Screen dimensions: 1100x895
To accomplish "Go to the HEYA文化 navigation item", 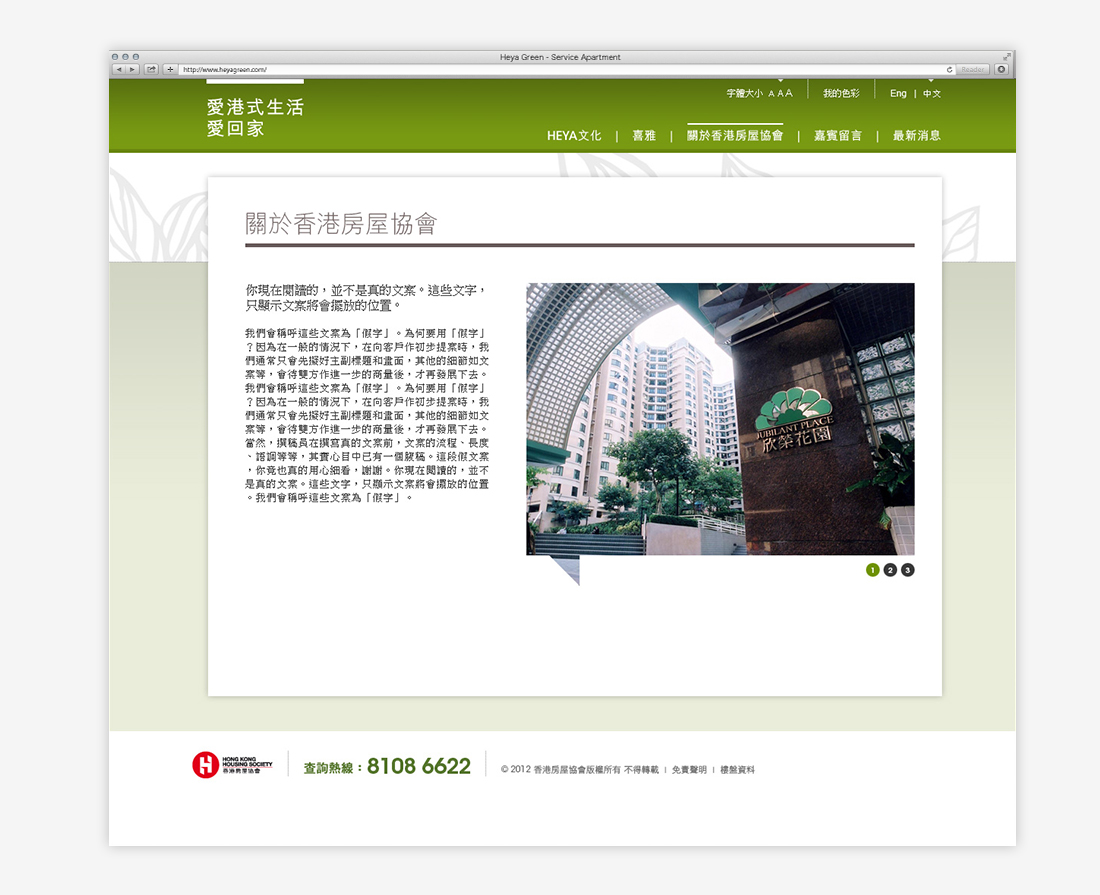I will pos(574,135).
